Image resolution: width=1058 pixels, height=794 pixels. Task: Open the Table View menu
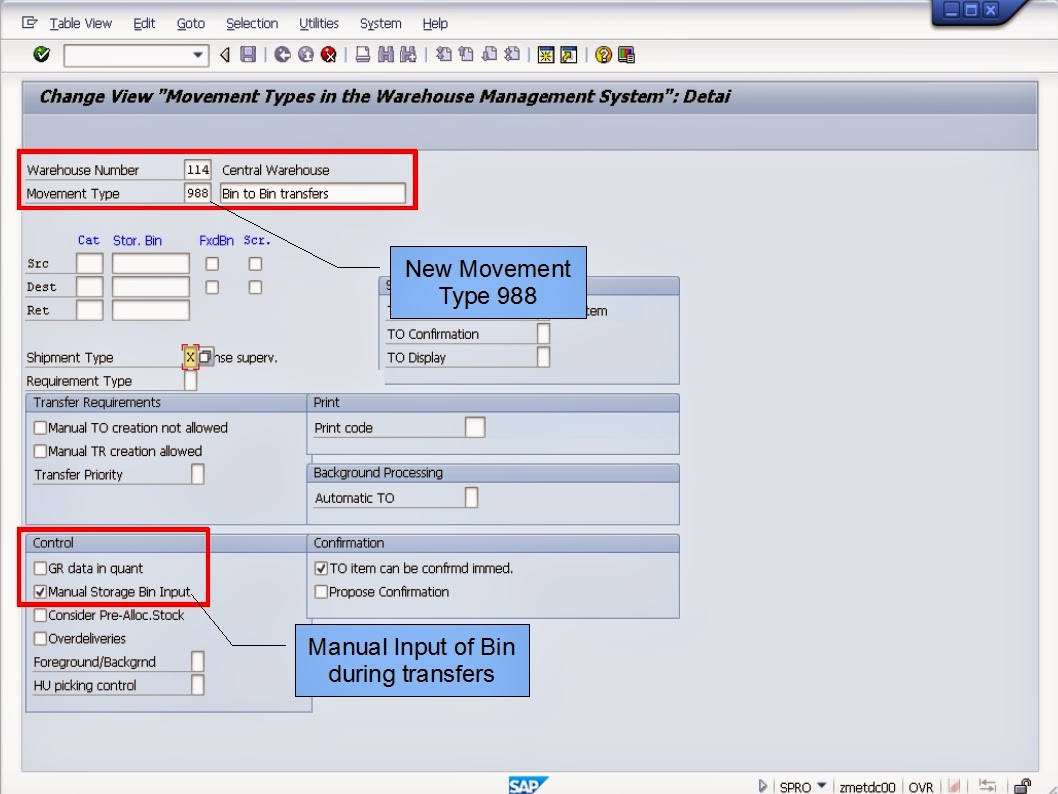80,23
